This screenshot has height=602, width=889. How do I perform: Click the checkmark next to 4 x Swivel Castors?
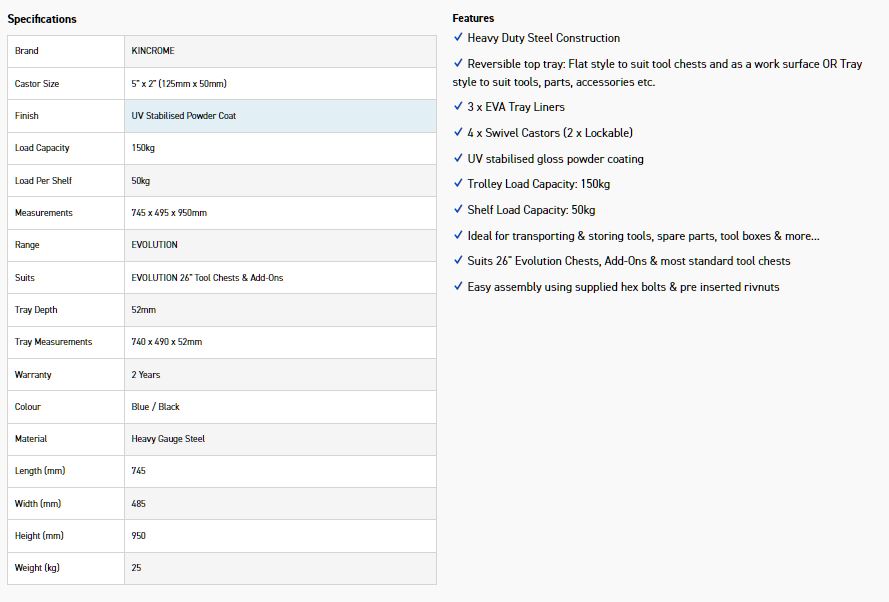point(457,133)
